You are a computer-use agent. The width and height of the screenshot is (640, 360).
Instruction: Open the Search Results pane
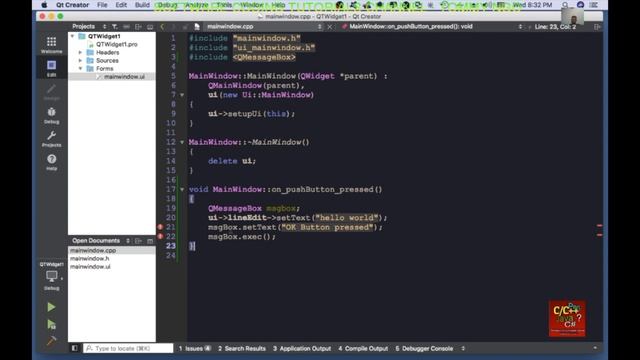click(x=242, y=349)
